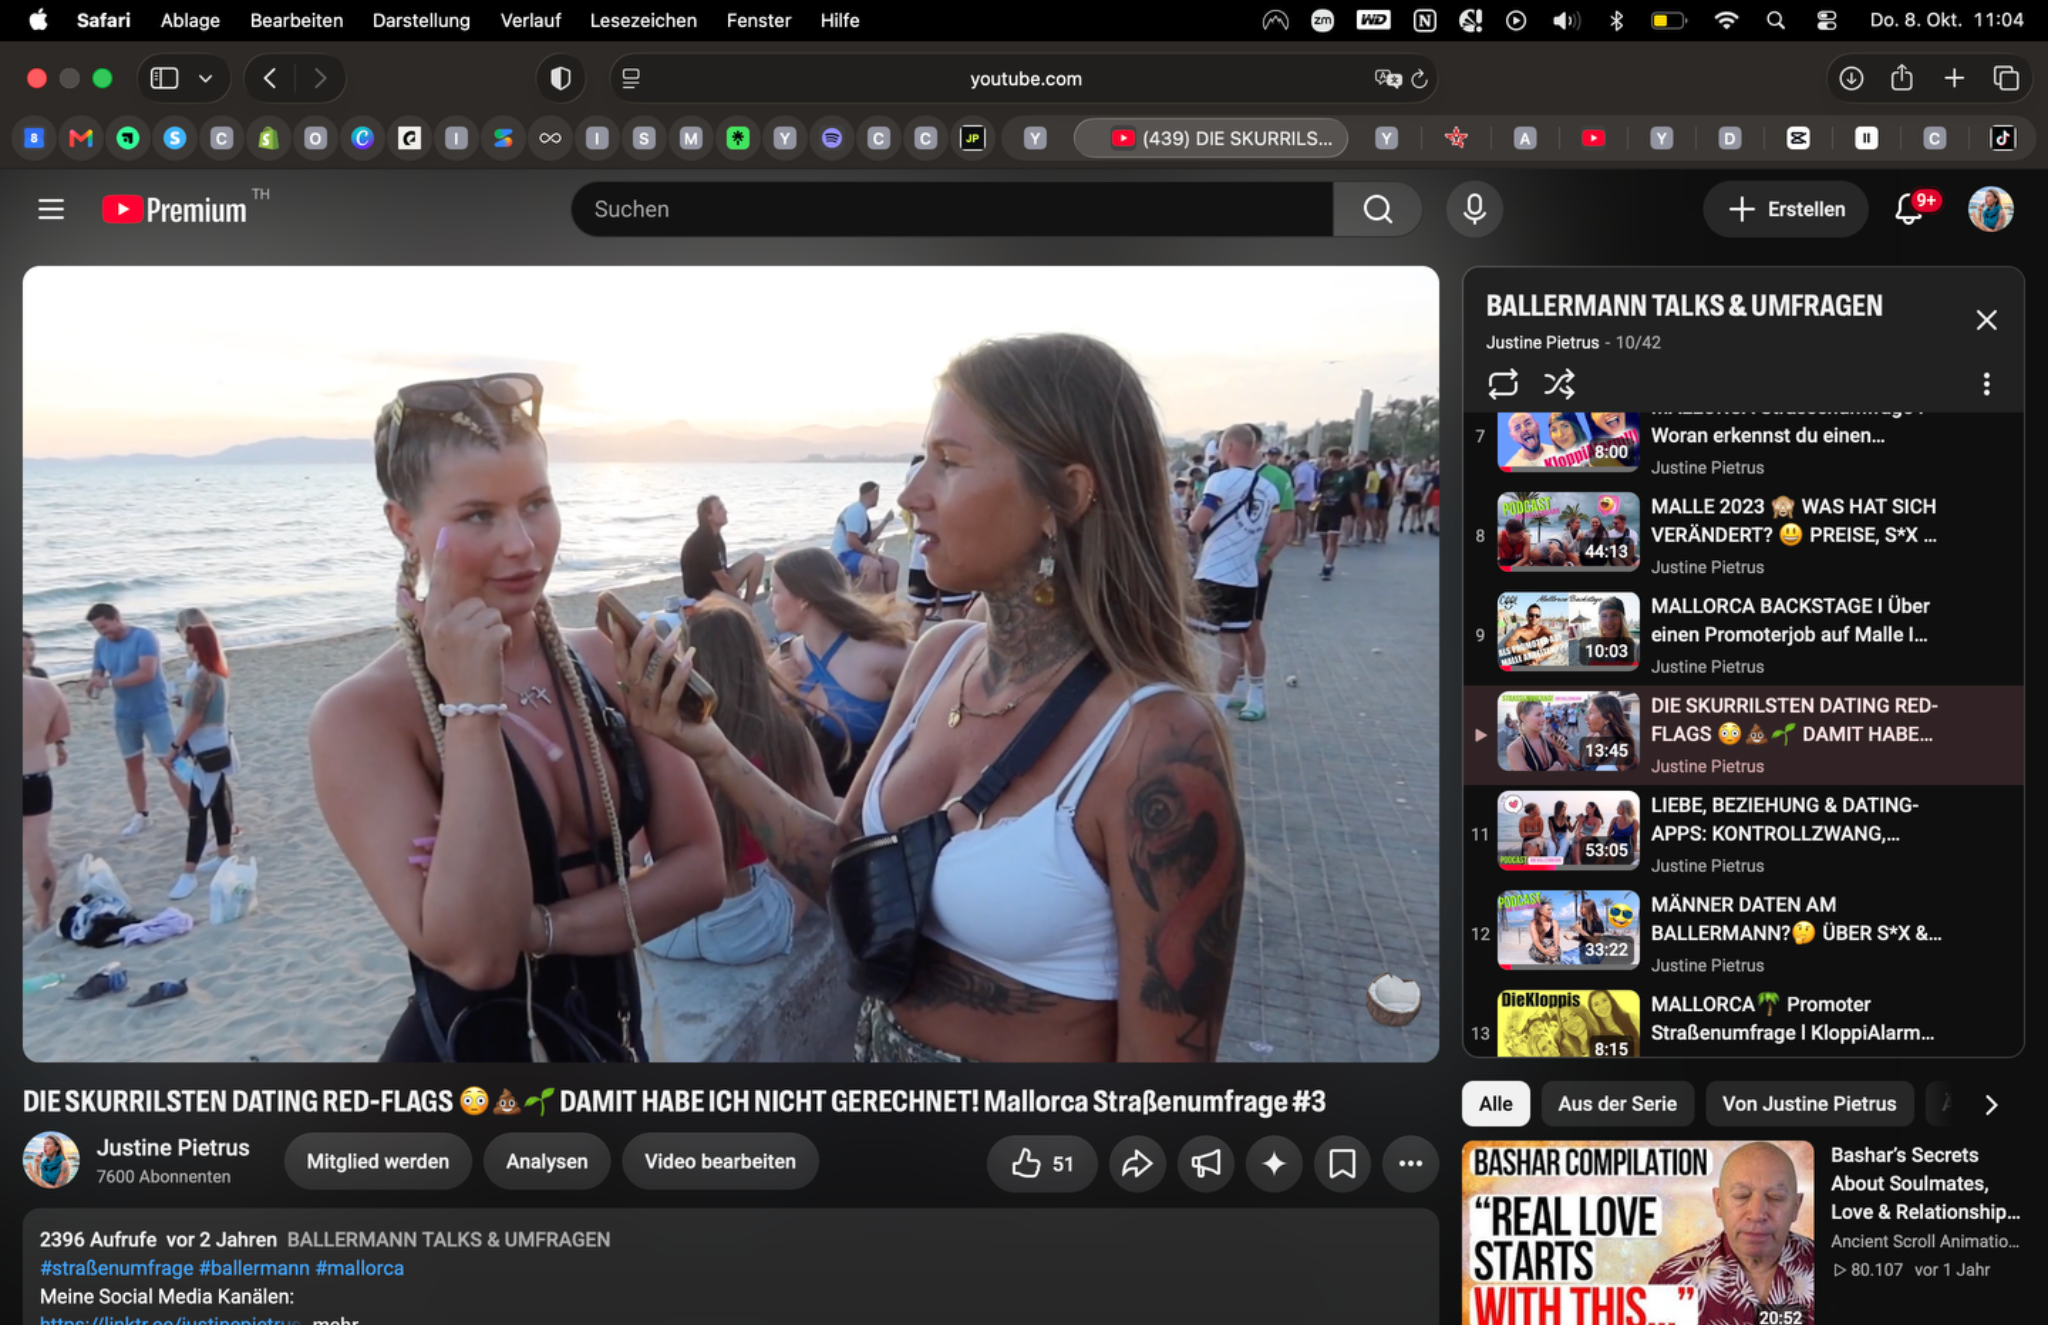Click the YouTube Premium logo
2048x1325 pixels.
(x=175, y=209)
